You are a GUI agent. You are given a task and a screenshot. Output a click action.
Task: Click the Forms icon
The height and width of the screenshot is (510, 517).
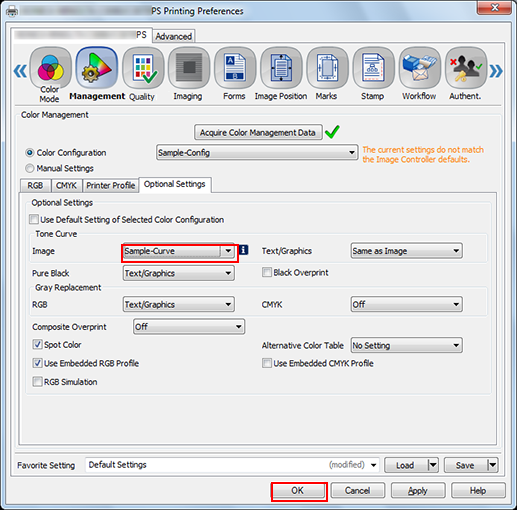pos(235,69)
